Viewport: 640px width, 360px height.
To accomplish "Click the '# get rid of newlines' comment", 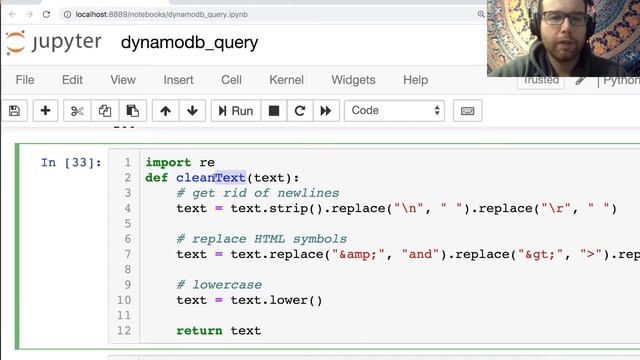I will click(258, 193).
